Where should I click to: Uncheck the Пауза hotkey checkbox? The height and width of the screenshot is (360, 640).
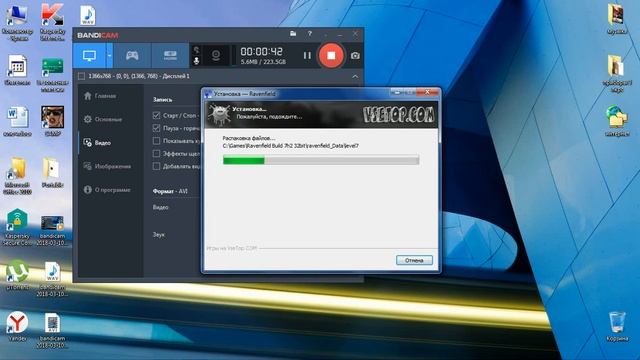pyautogui.click(x=156, y=128)
